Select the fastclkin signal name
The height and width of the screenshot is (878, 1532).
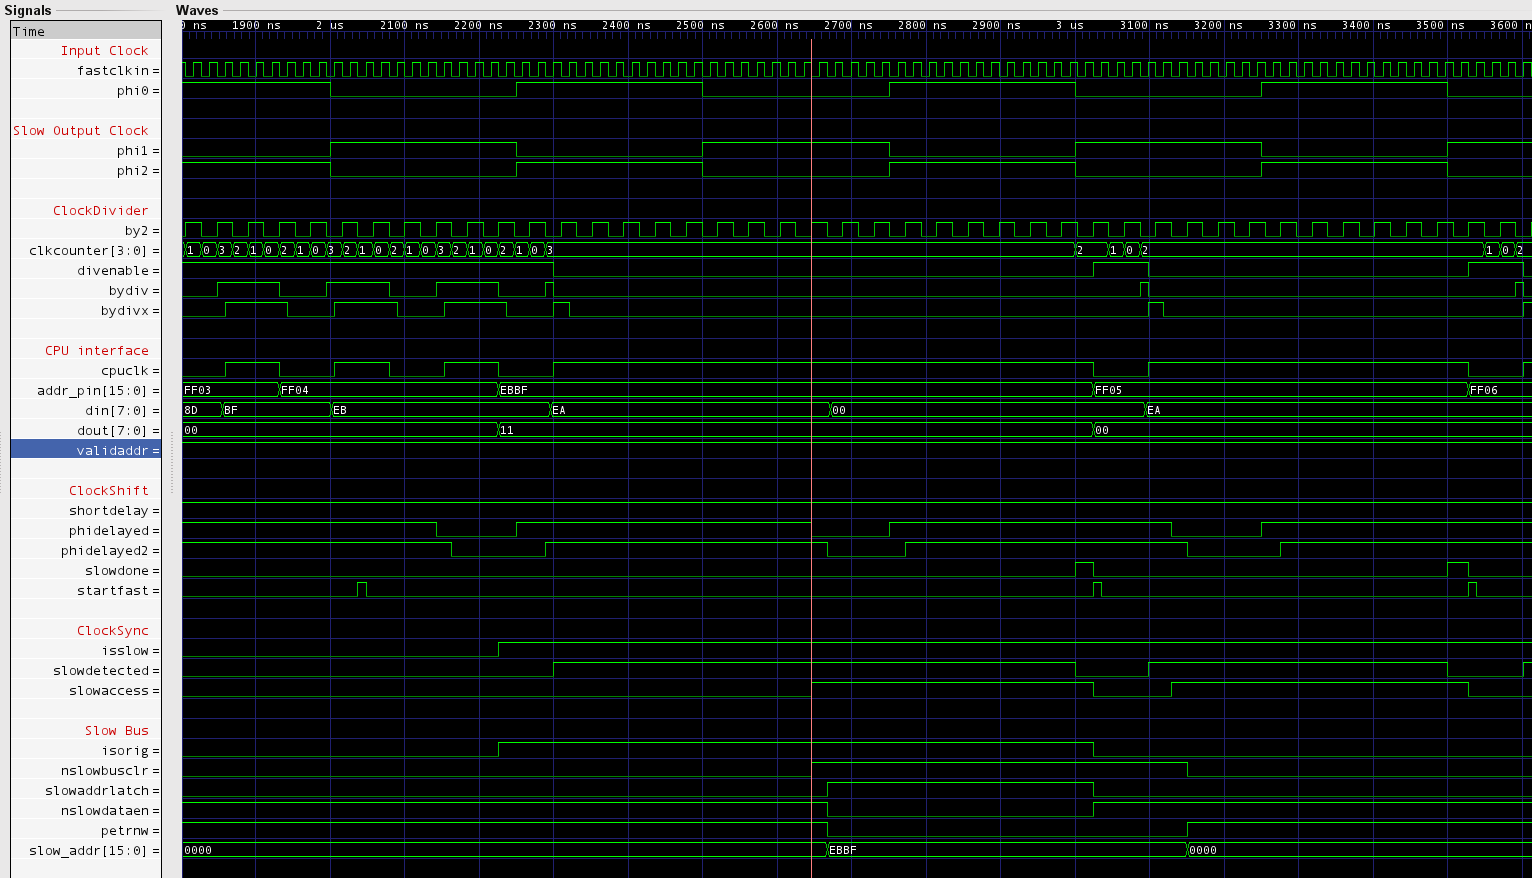[112, 71]
